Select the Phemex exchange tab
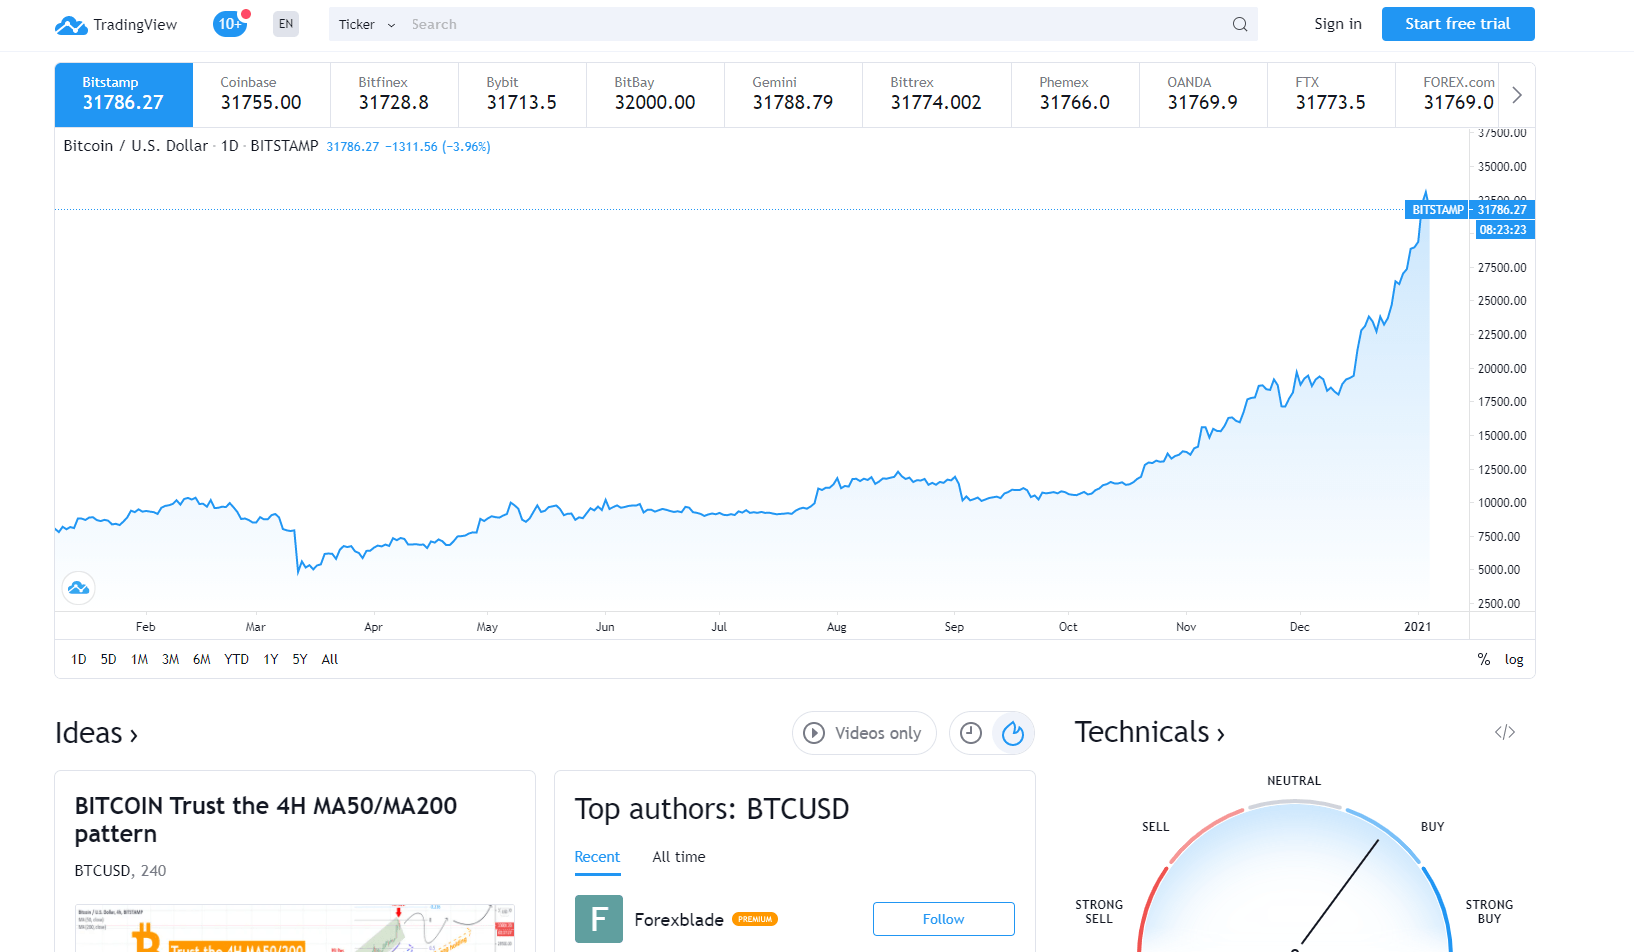This screenshot has width=1634, height=952. click(1076, 95)
